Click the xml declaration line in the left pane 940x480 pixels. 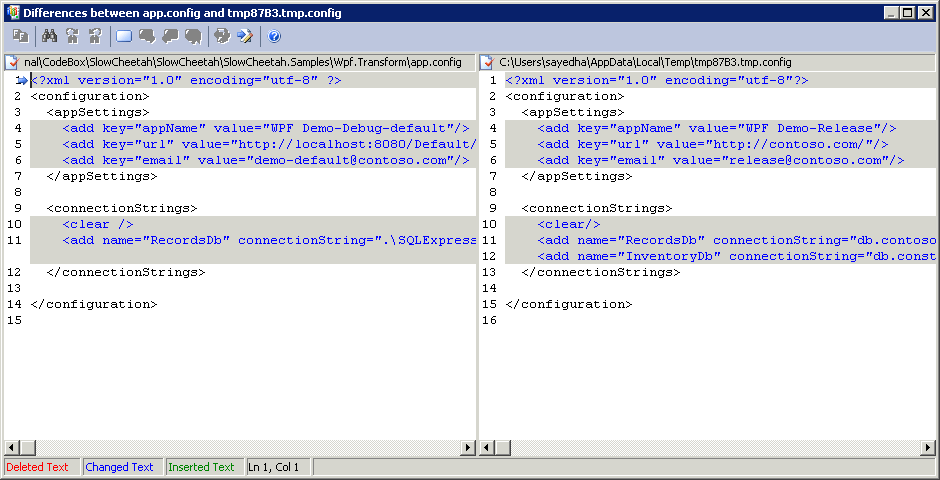[186, 80]
